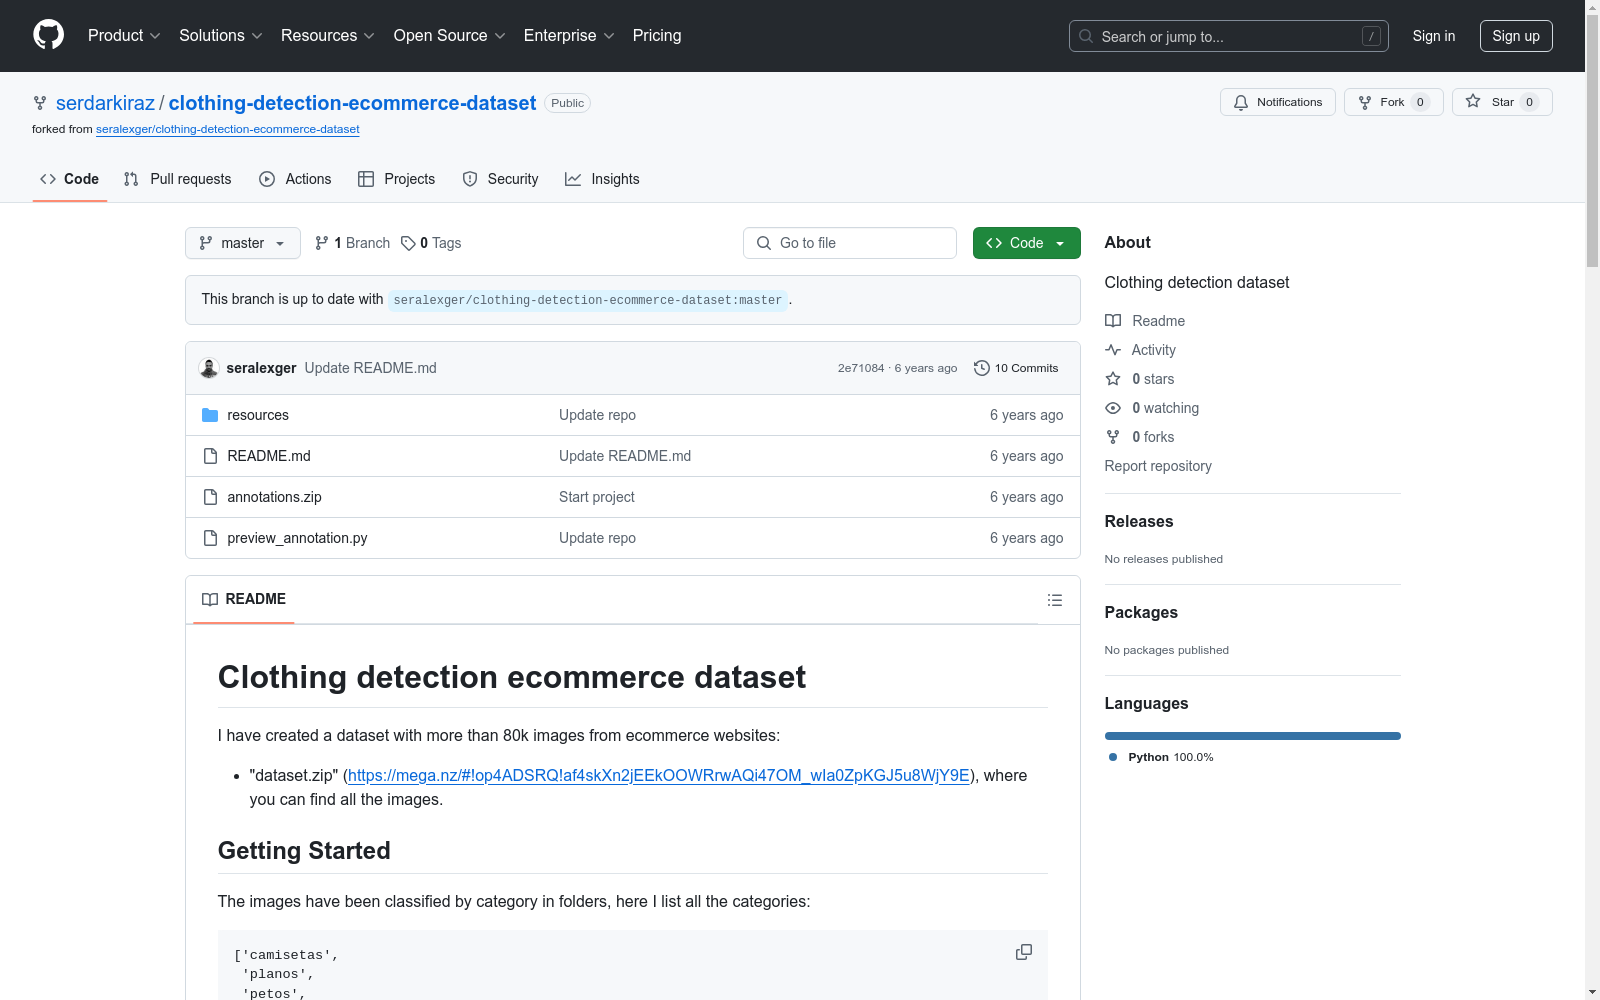Open the master branch selector
Screen dimensions: 1600x1000
[x=243, y=243]
